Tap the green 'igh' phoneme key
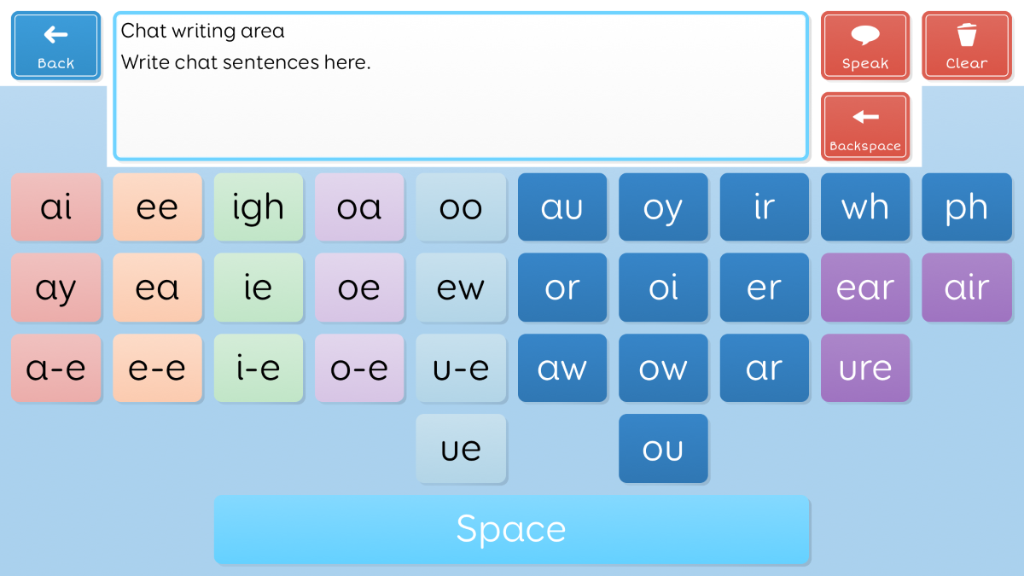This screenshot has width=1024, height=576. [258, 207]
